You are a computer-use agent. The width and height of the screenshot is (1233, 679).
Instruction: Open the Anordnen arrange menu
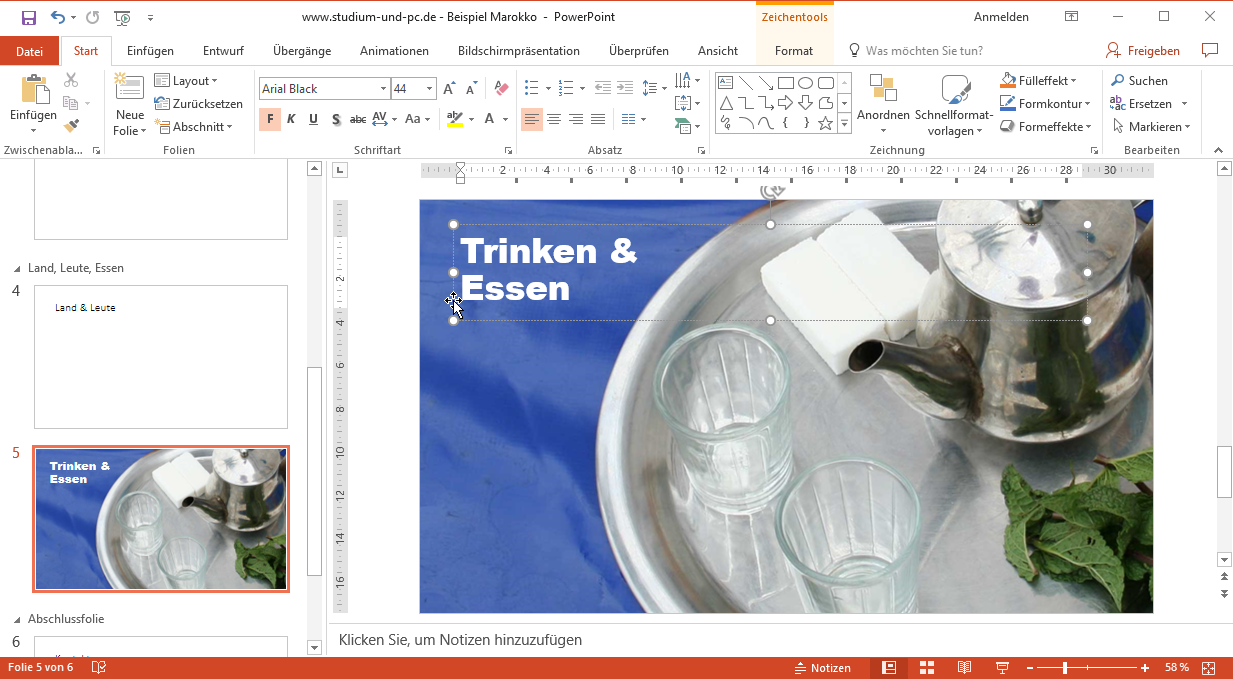click(x=883, y=106)
